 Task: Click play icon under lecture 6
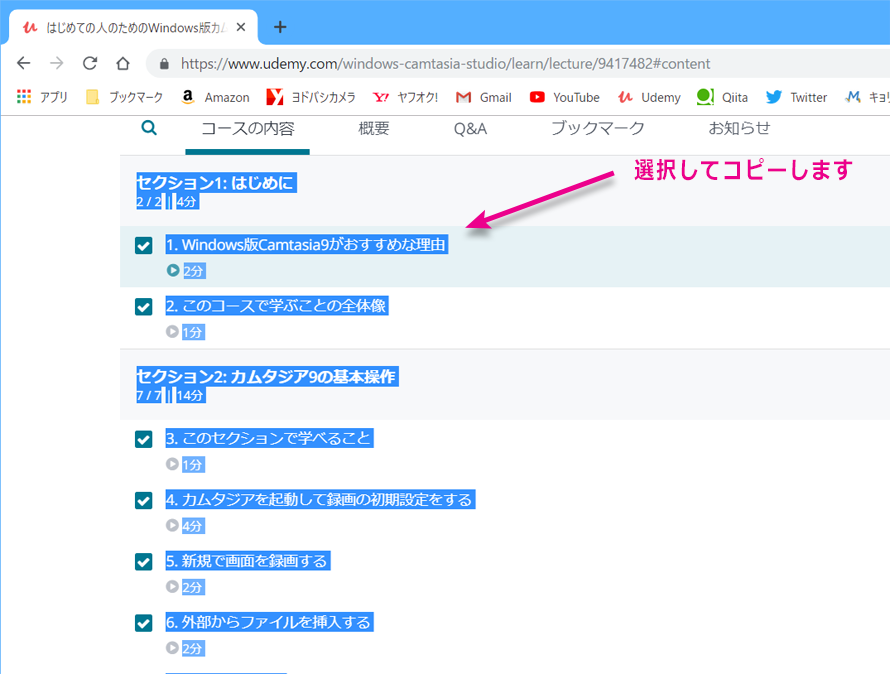173,647
